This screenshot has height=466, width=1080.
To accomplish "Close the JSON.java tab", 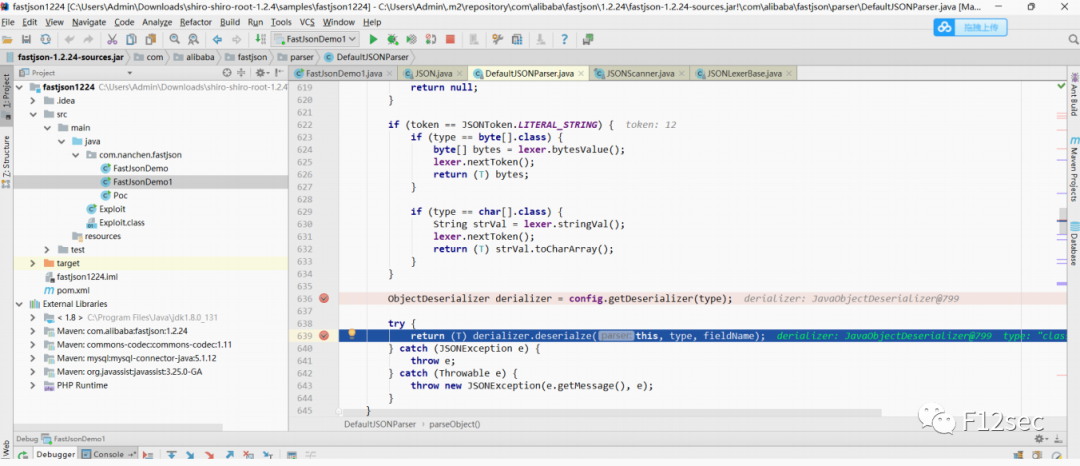I will [460, 73].
